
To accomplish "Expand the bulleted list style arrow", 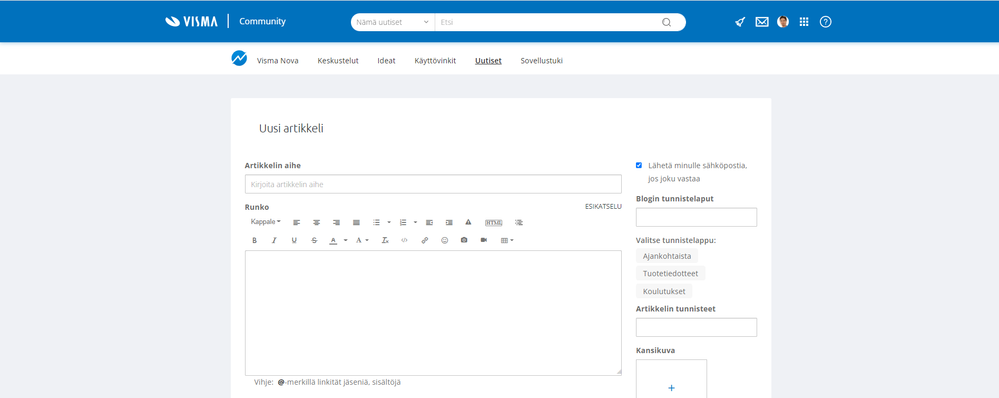I will tap(389, 222).
